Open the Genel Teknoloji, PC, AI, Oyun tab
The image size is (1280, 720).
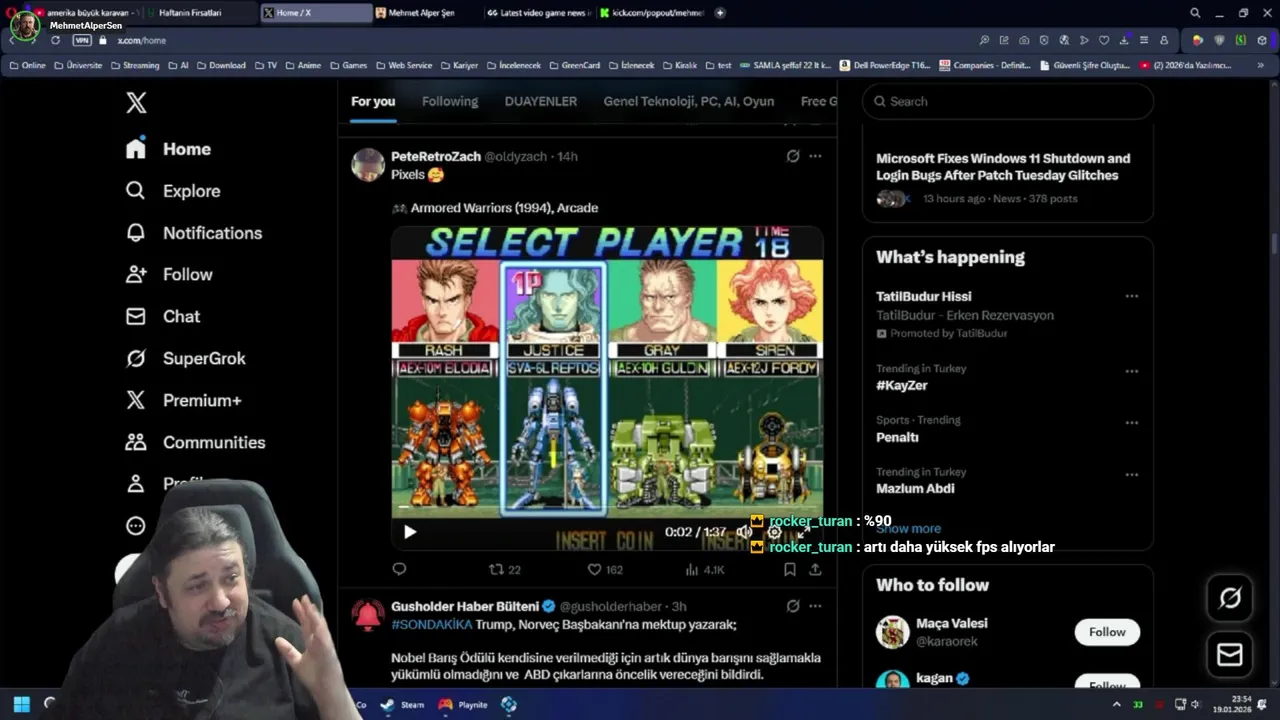[689, 101]
